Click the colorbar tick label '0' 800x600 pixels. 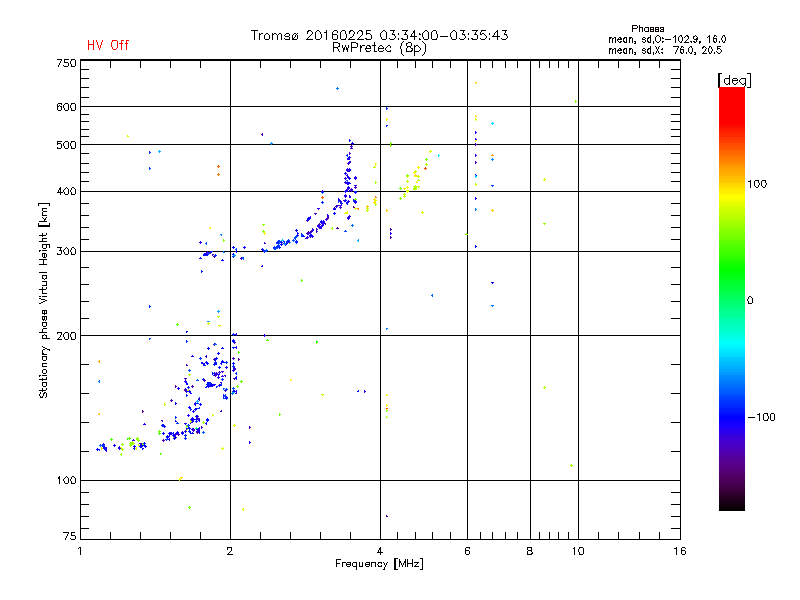(750, 301)
